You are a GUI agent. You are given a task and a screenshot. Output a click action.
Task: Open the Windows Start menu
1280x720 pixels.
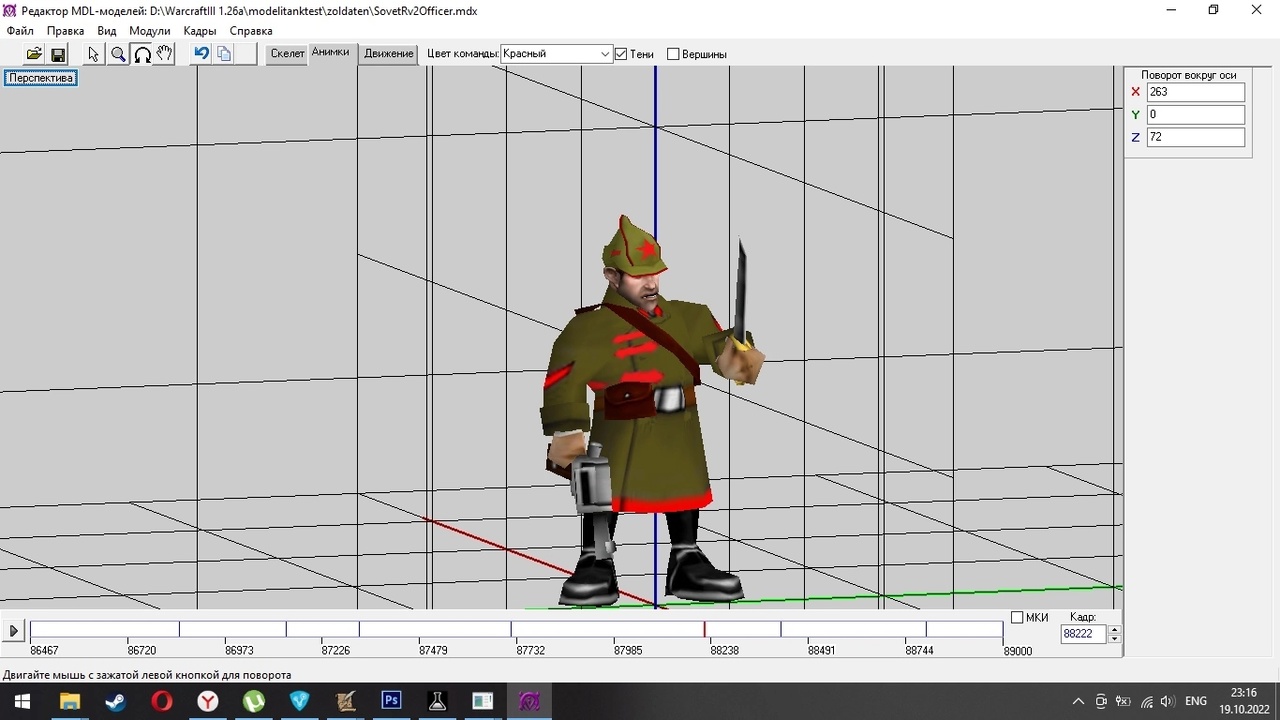tap(22, 701)
